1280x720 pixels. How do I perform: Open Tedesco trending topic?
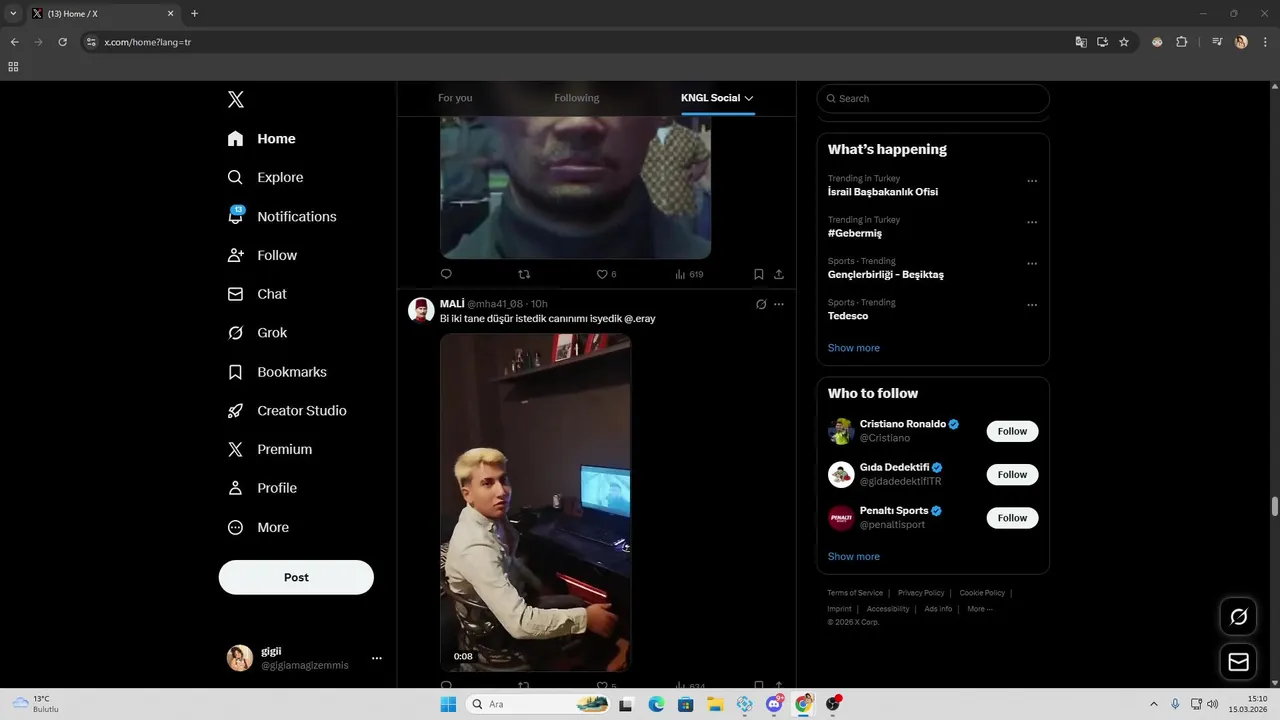pyautogui.click(x=848, y=316)
